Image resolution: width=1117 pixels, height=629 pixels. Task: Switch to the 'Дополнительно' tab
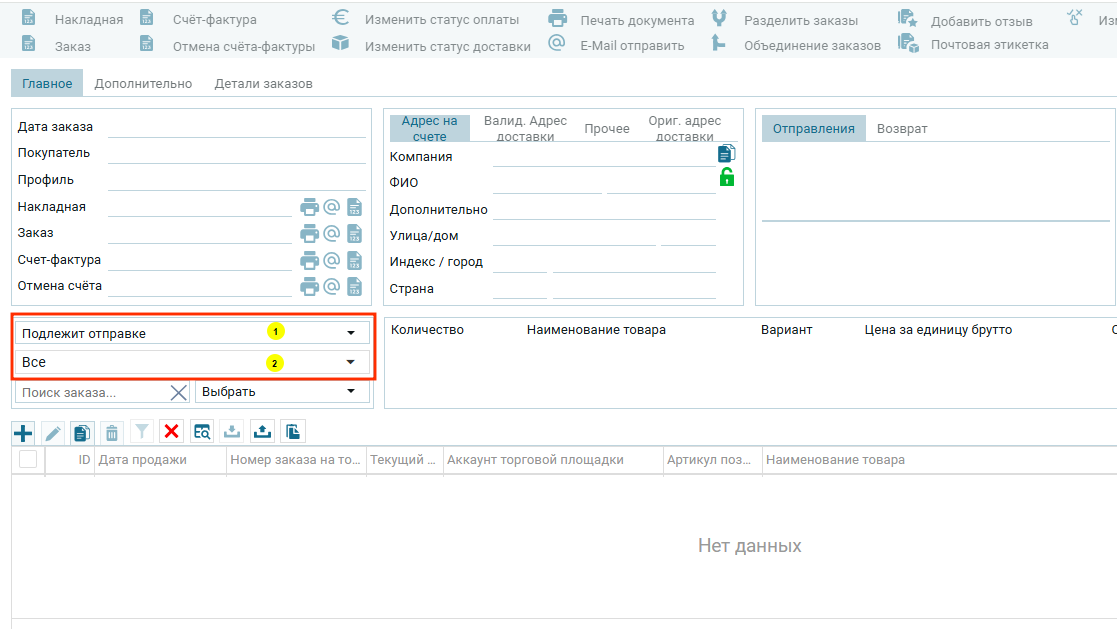pos(143,84)
